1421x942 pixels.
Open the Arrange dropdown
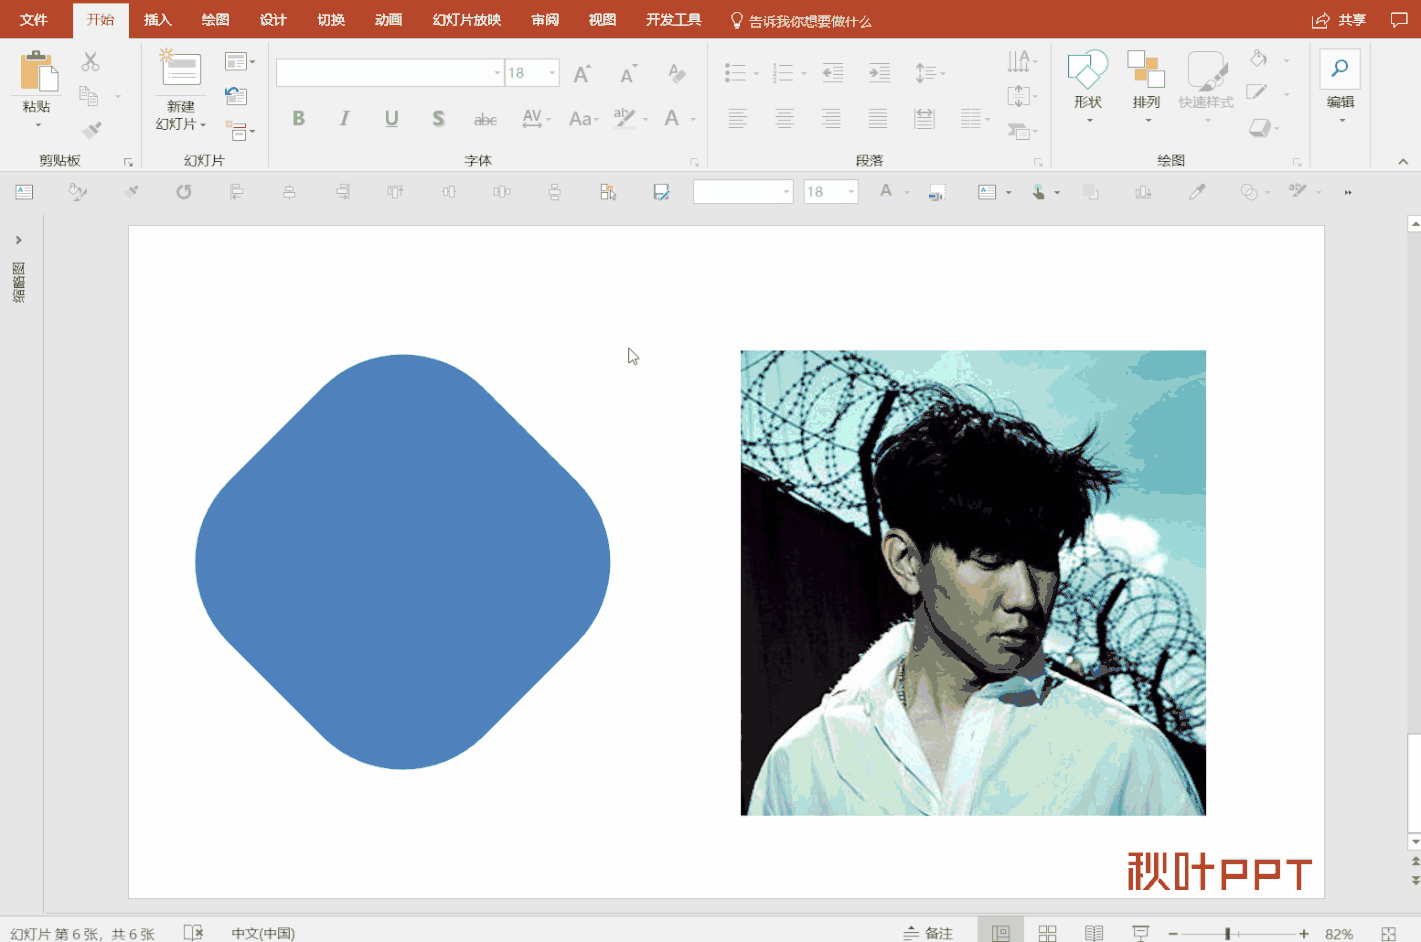(x=1146, y=85)
